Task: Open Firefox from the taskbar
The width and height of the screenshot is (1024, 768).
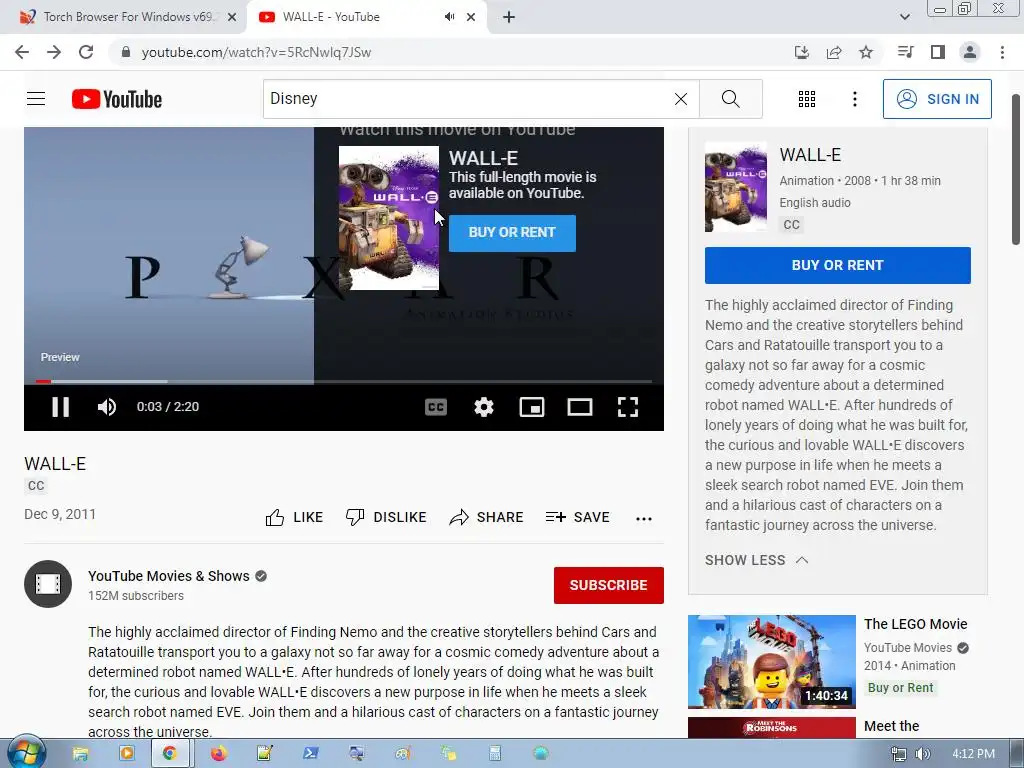Action: [218, 754]
